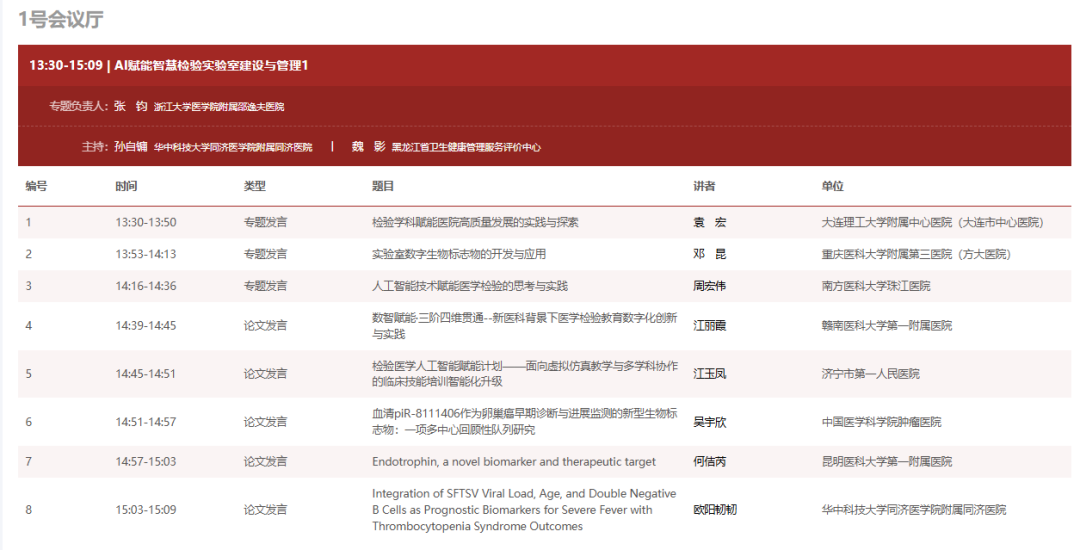
Task: Click unit 昆明医科大学第一附属医院
Action: [x=886, y=462]
